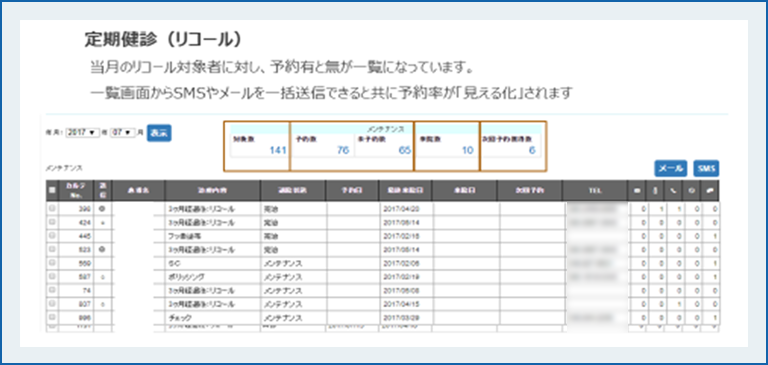Check the box for karte row 807
This screenshot has height=365, width=768.
(x=52, y=304)
